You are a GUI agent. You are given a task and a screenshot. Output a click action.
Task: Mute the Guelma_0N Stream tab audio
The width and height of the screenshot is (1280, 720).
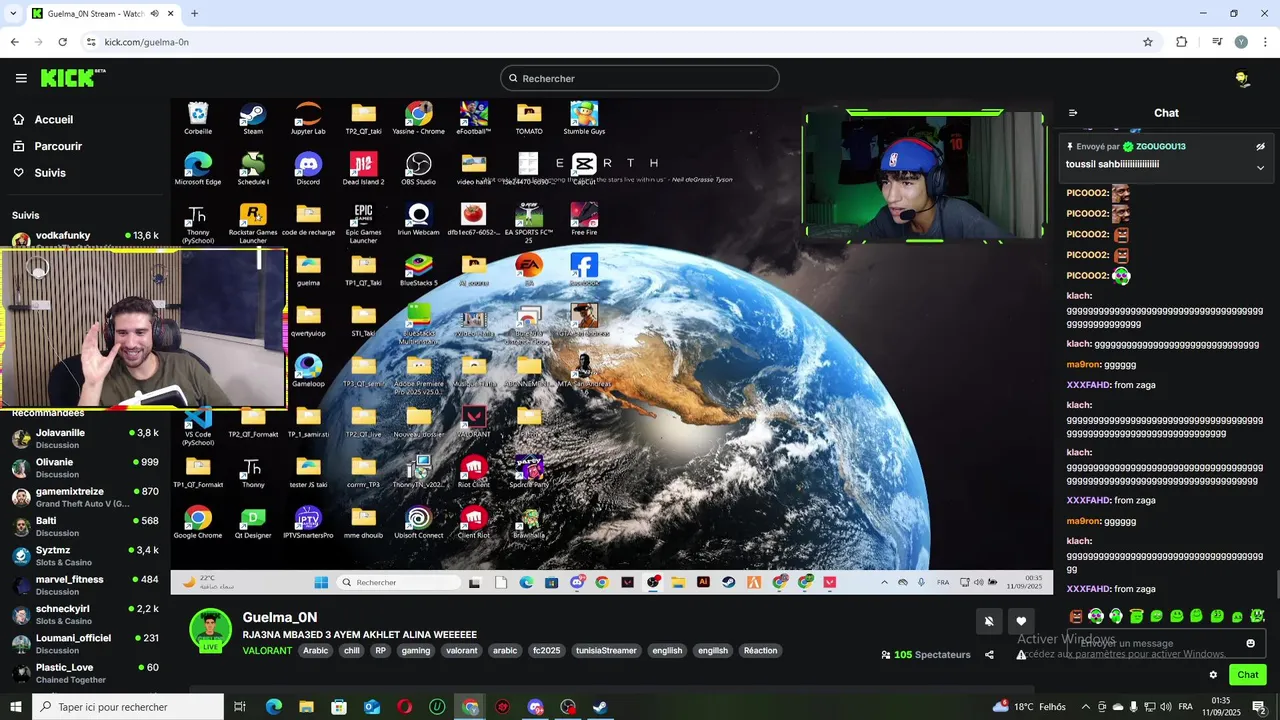pyautogui.click(x=155, y=14)
